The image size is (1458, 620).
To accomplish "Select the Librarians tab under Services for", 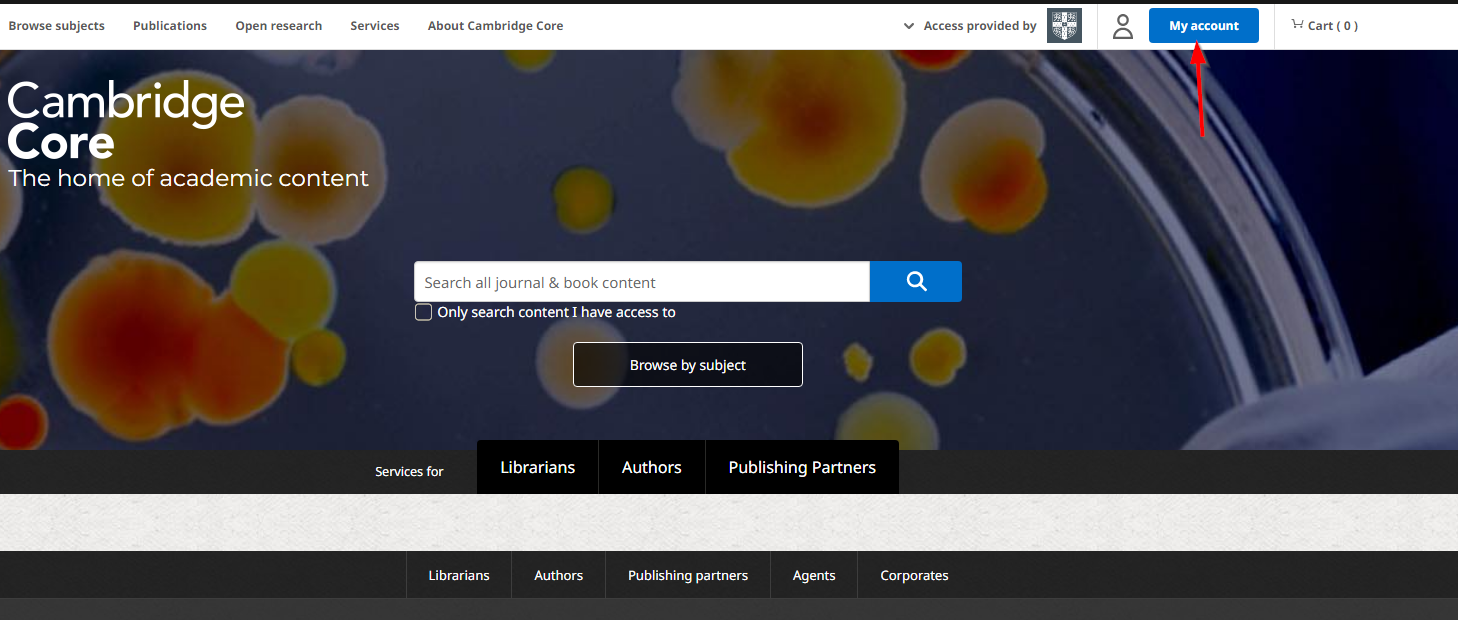I will coord(538,467).
